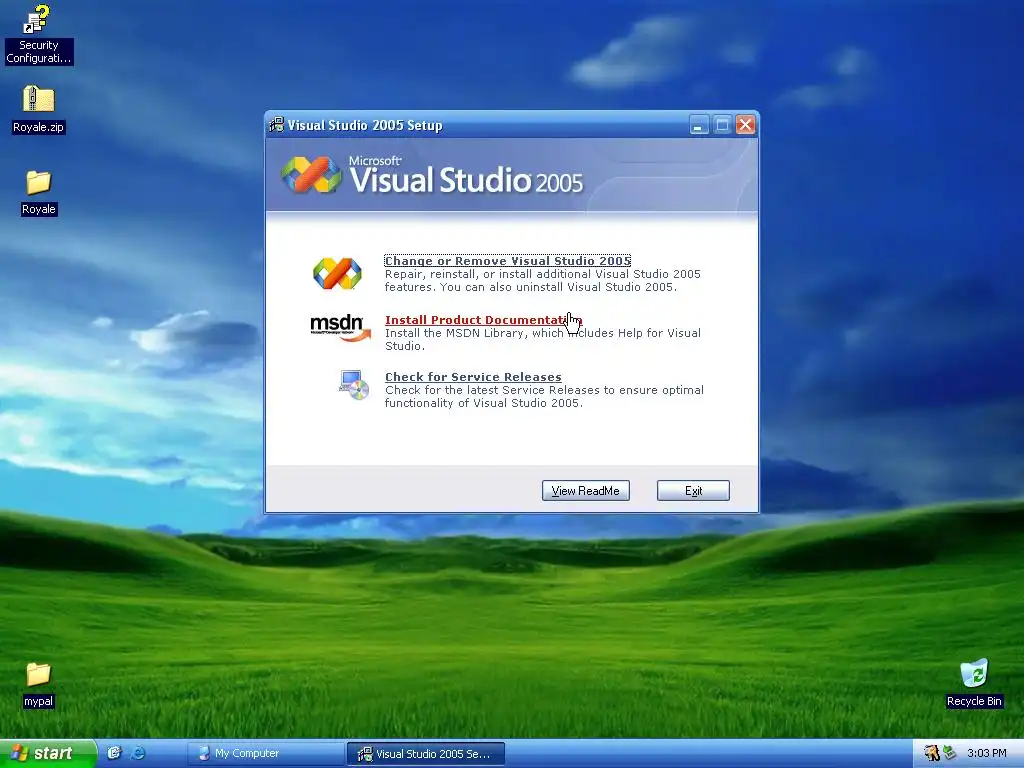Click the Visual Studio logo beside Change or Remove
Viewport: 1024px width, 768px height.
click(337, 273)
